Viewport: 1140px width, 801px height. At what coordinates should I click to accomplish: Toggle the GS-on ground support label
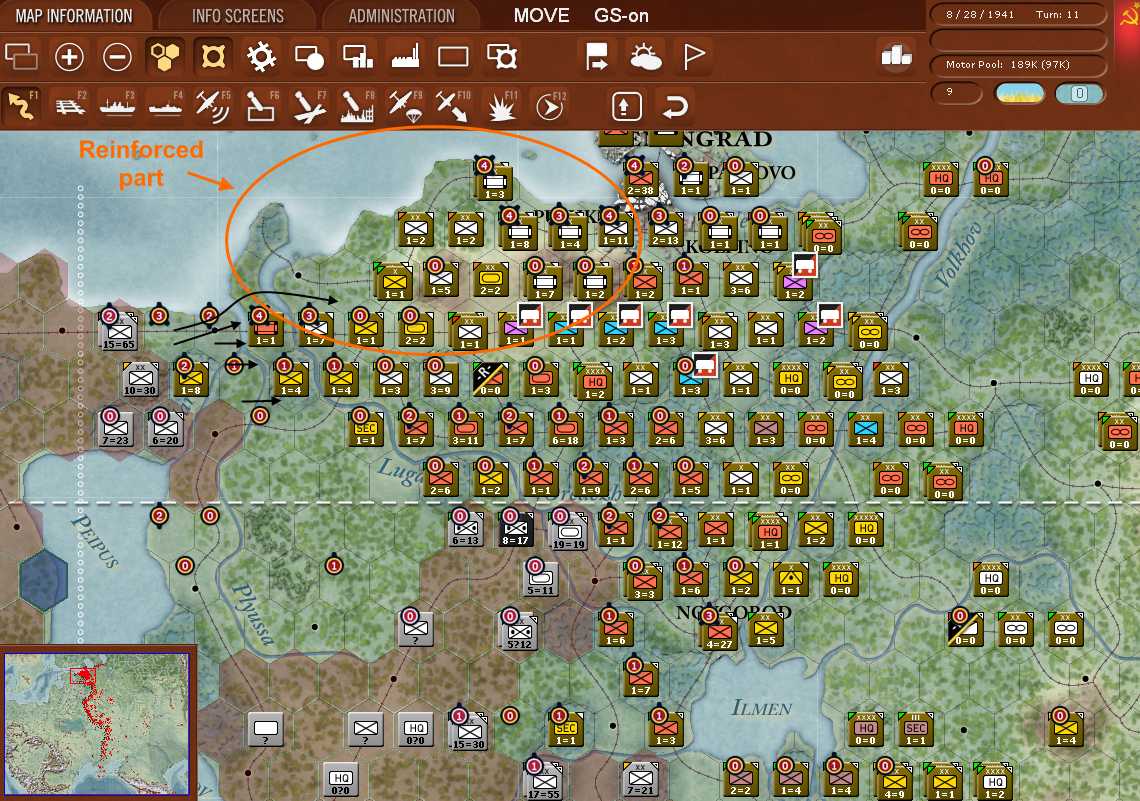[x=621, y=15]
